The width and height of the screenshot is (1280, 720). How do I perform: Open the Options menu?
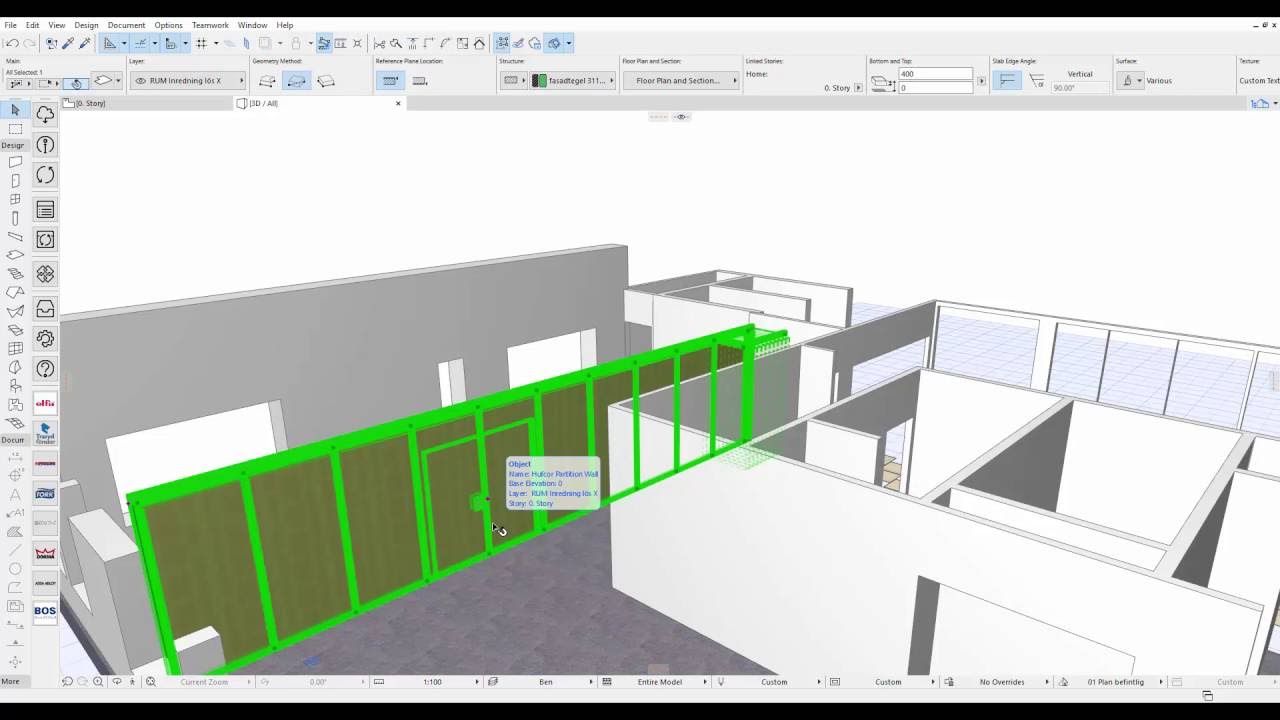click(168, 25)
